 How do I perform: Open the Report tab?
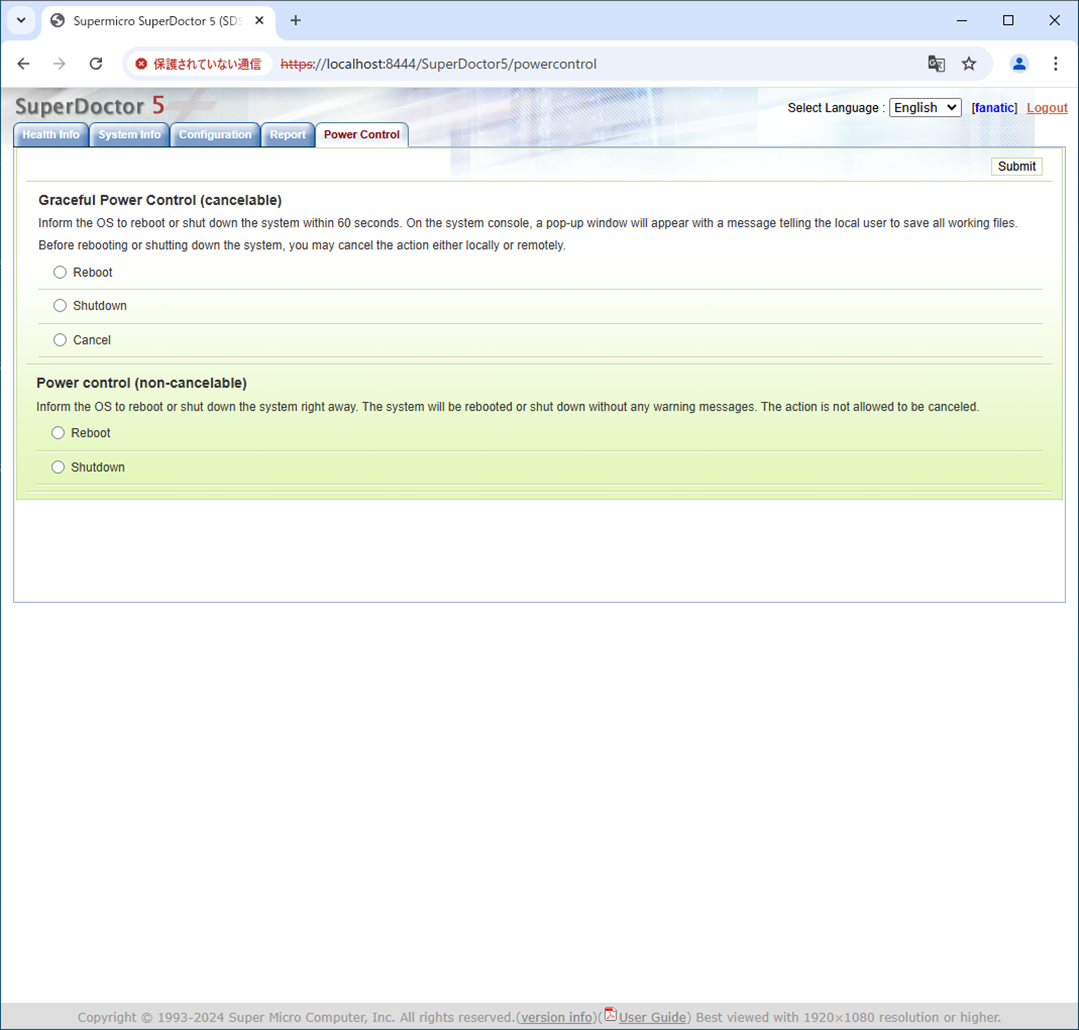click(288, 135)
